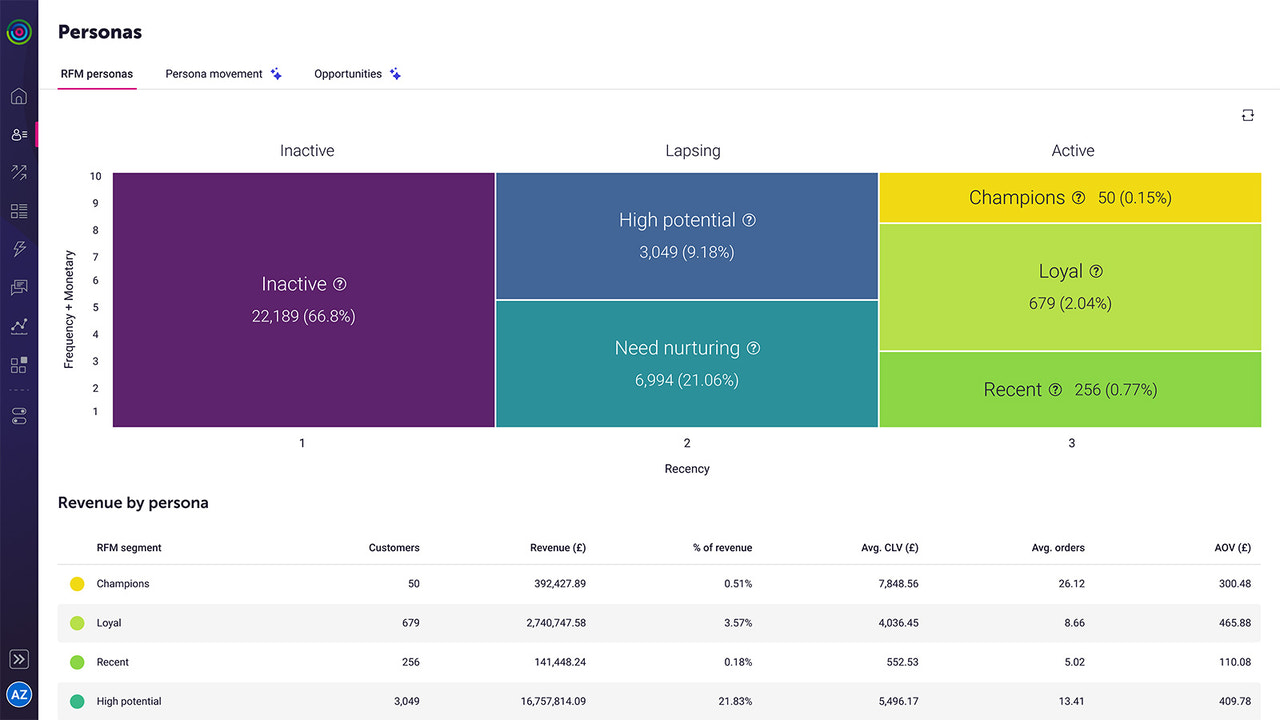This screenshot has width=1280, height=720.
Task: Open the Opportunities tab
Action: coord(347,73)
